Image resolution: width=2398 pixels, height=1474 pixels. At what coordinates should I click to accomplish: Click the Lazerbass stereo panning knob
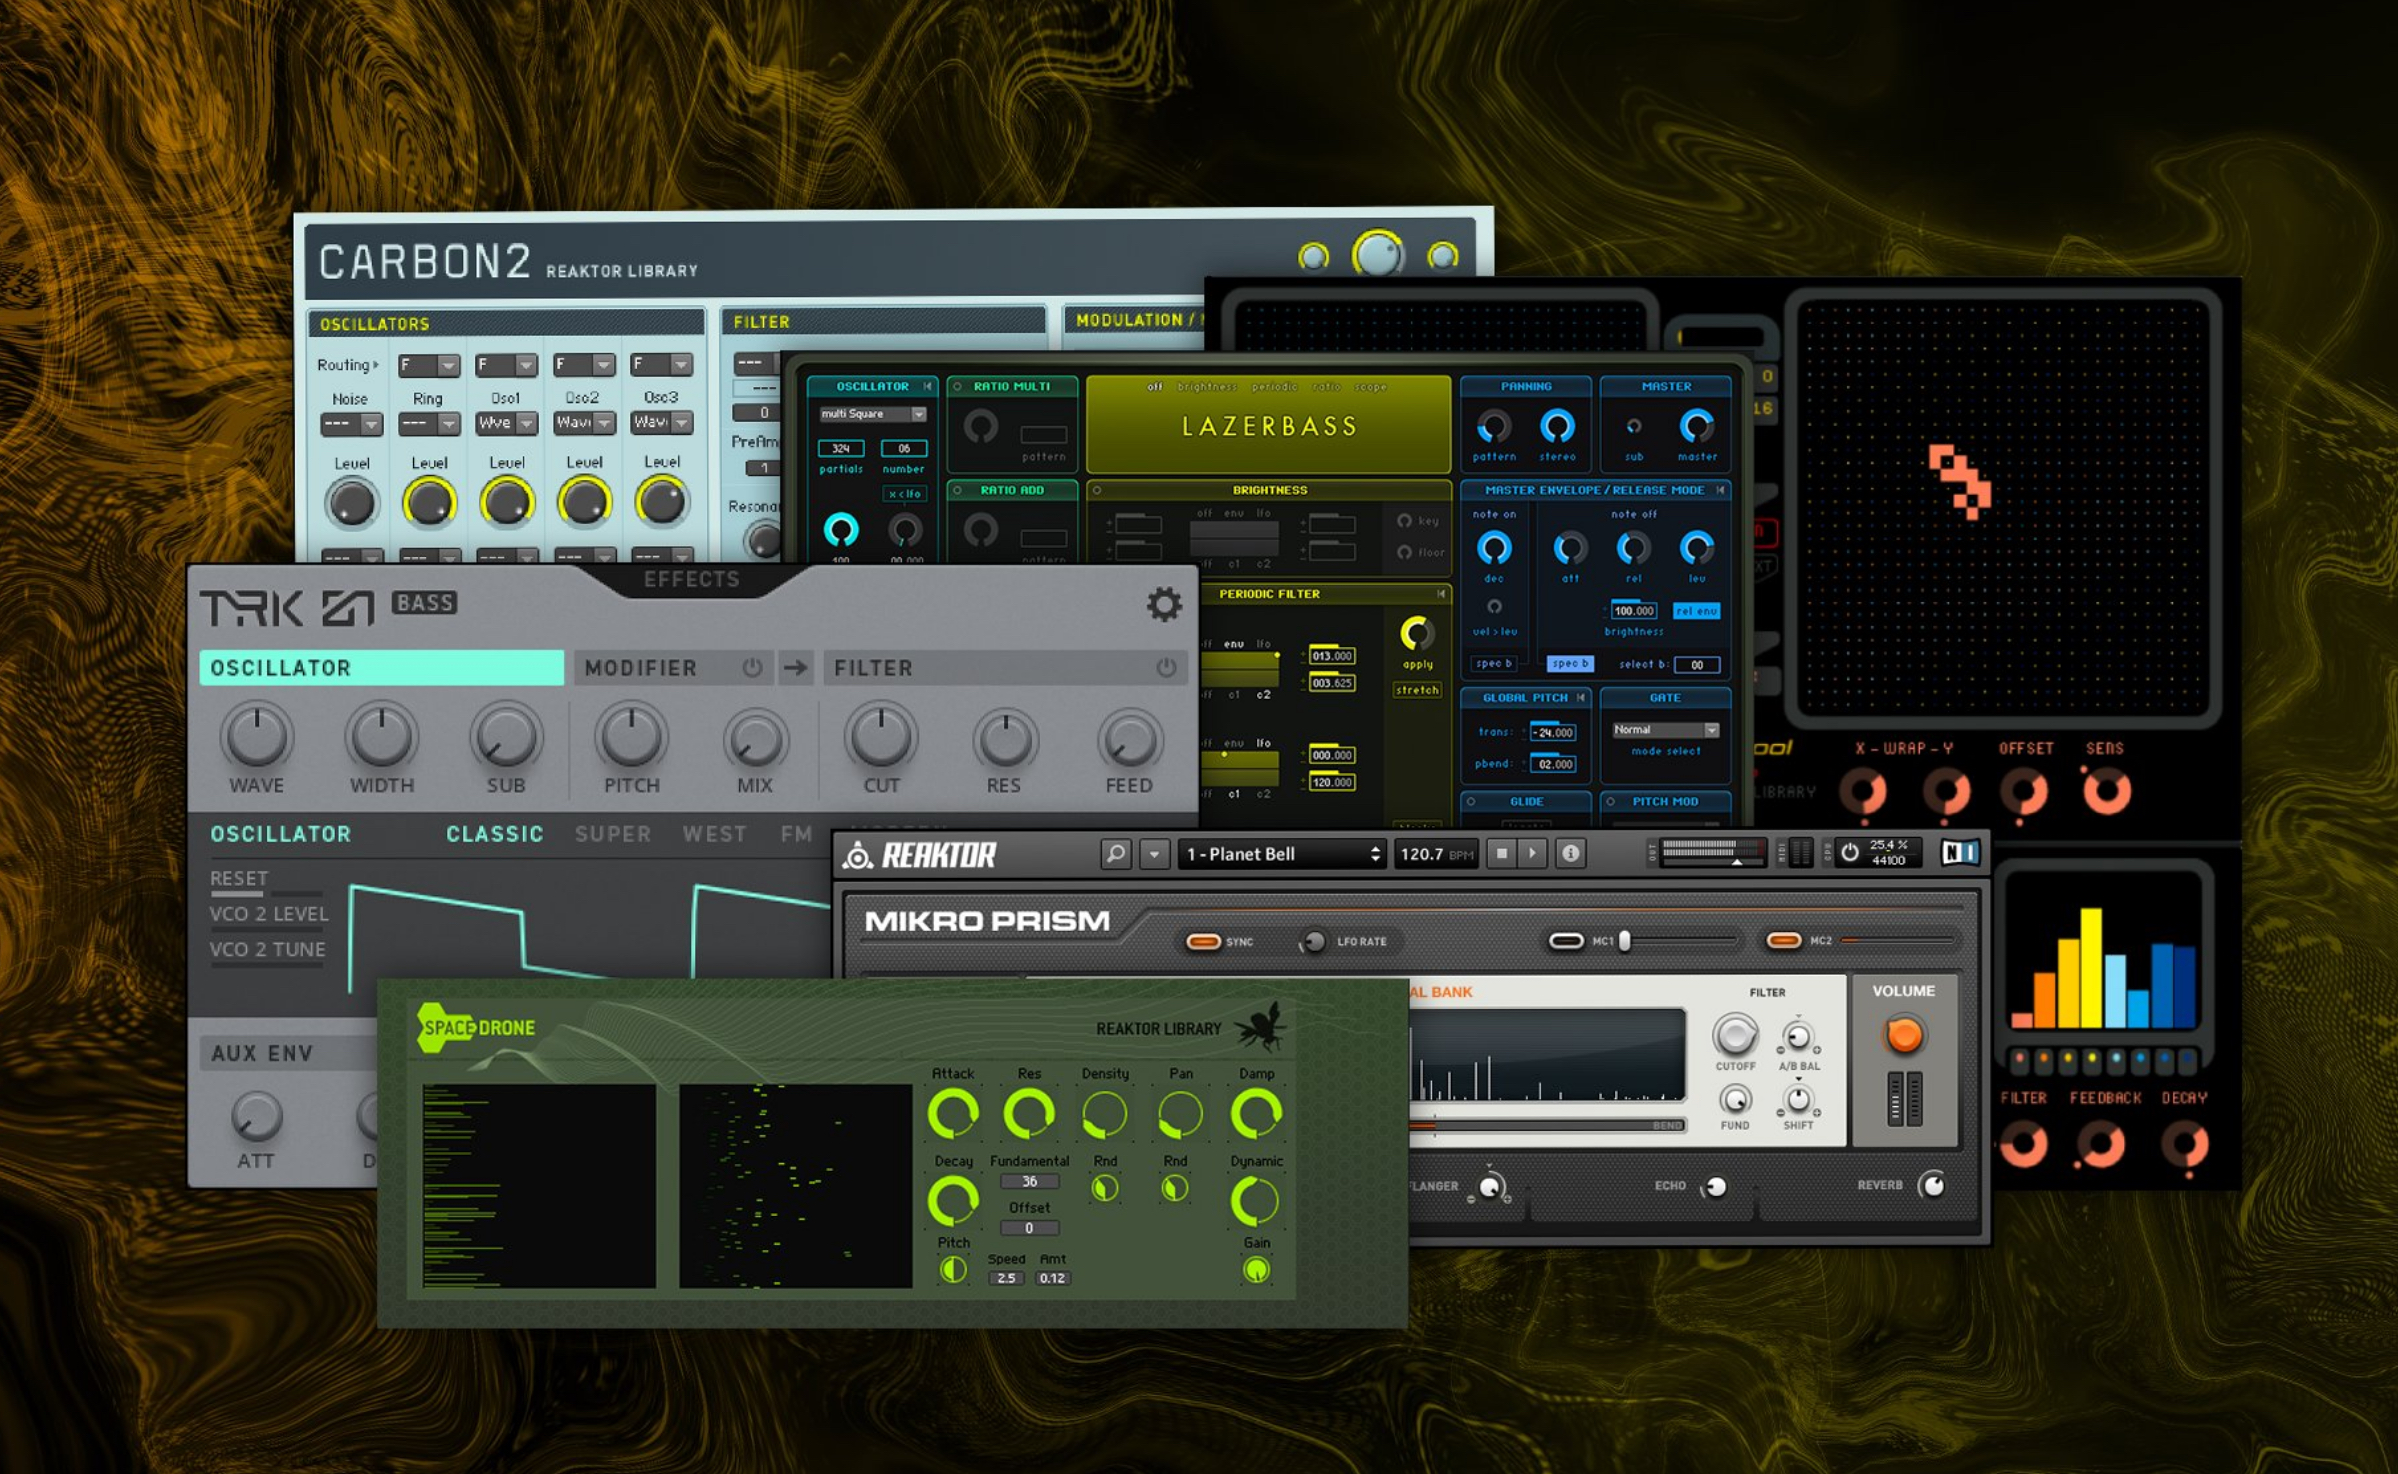click(x=1557, y=427)
